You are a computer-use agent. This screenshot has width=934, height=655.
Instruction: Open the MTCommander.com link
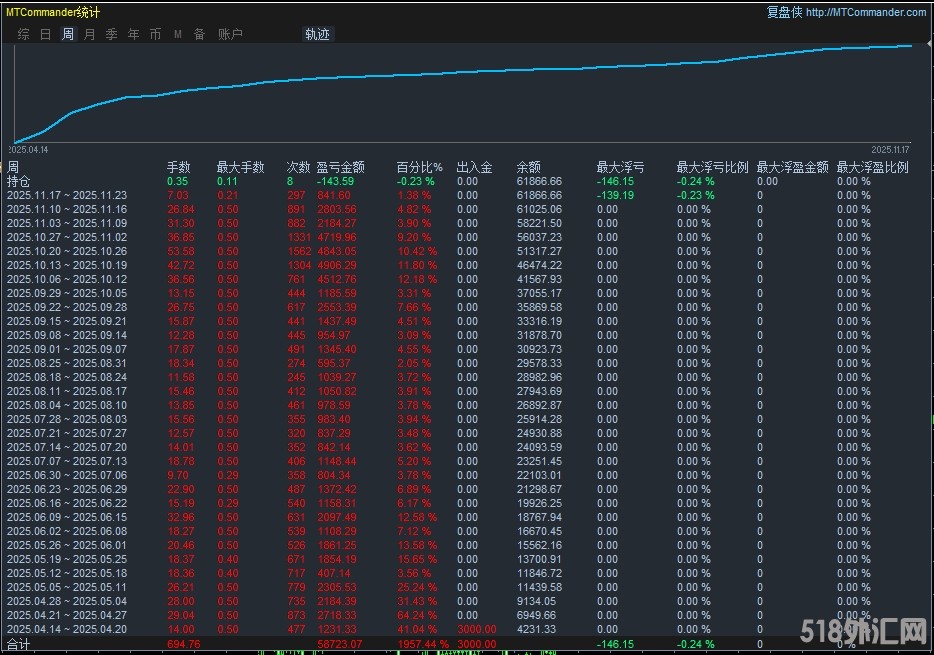tap(865, 12)
